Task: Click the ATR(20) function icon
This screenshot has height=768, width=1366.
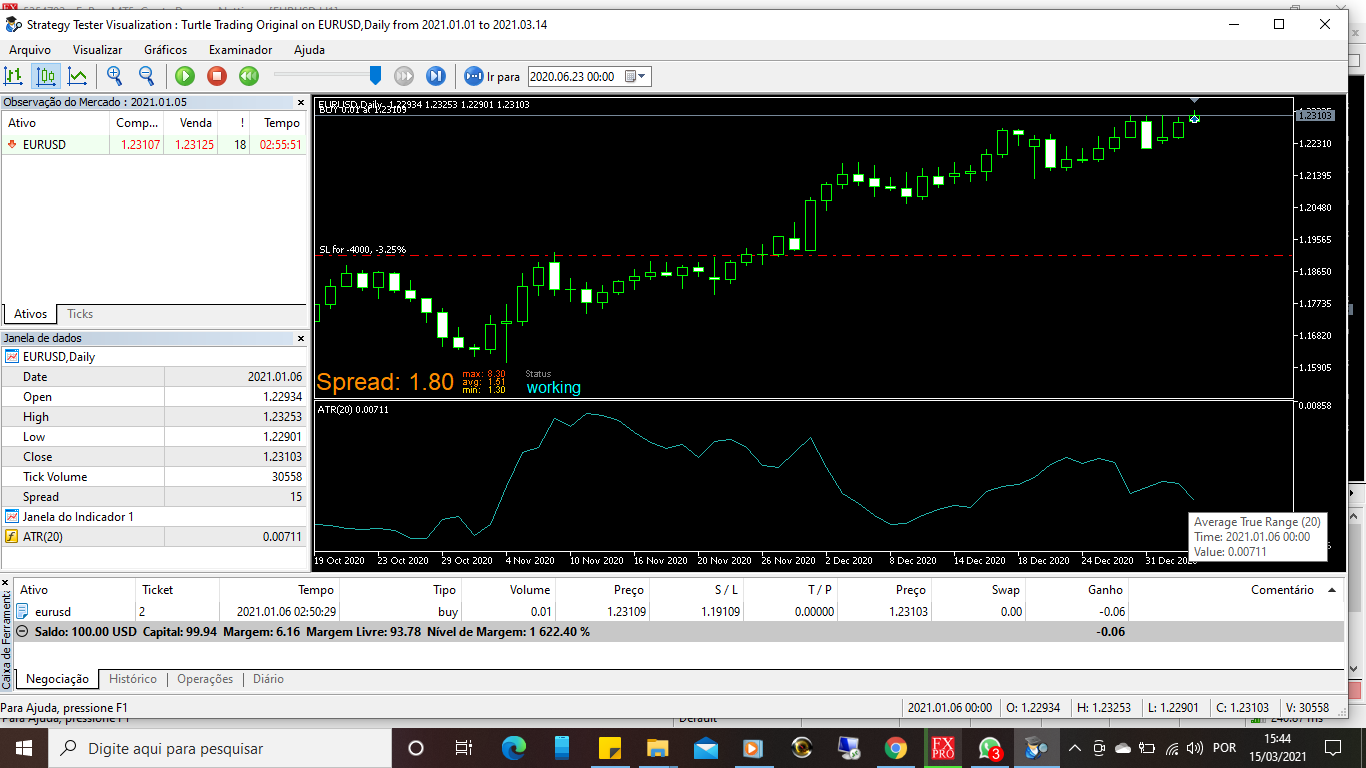Action: [12, 537]
